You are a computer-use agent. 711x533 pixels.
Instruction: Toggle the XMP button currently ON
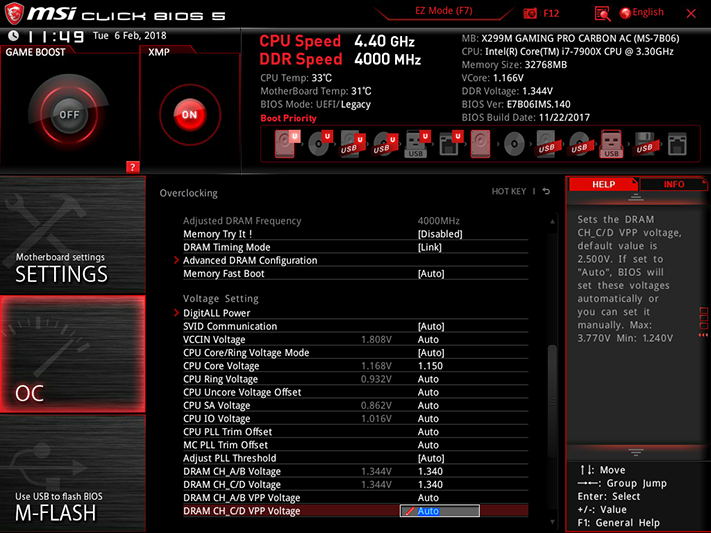coord(190,115)
